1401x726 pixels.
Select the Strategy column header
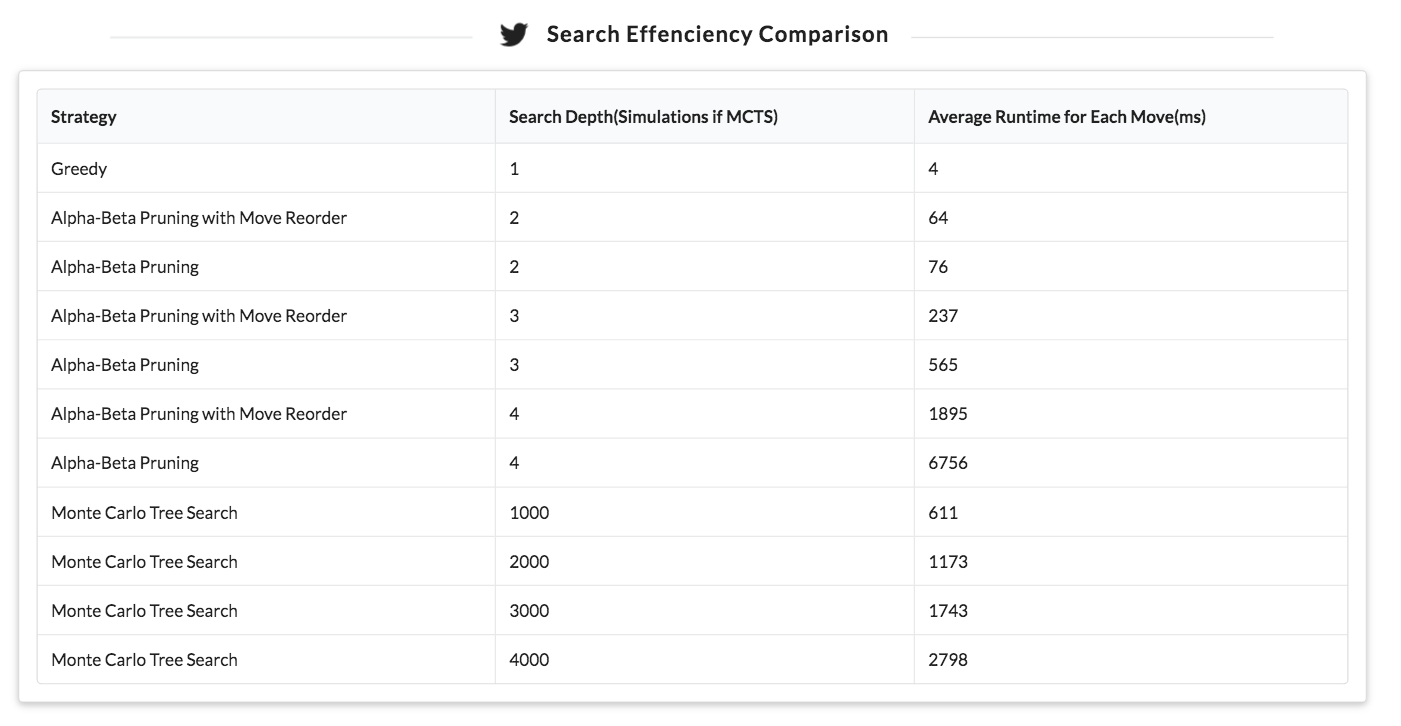tap(84, 117)
